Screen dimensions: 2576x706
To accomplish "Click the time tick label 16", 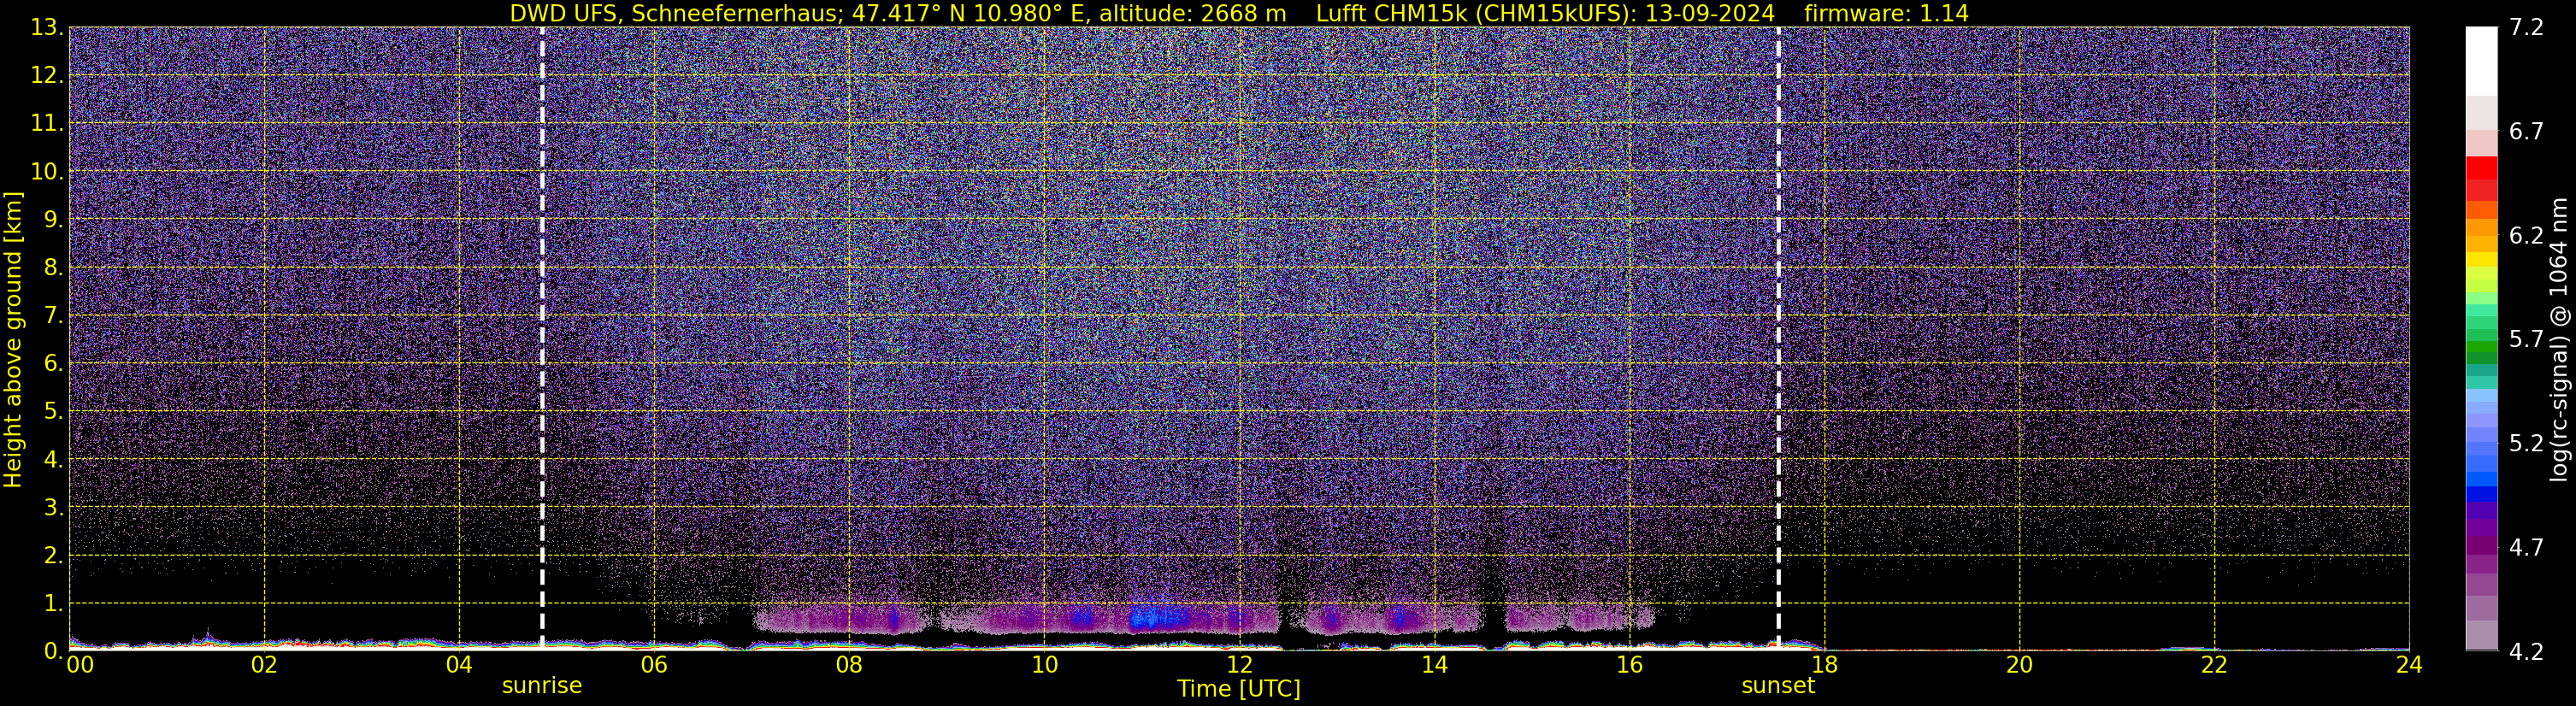I will point(1629,665).
